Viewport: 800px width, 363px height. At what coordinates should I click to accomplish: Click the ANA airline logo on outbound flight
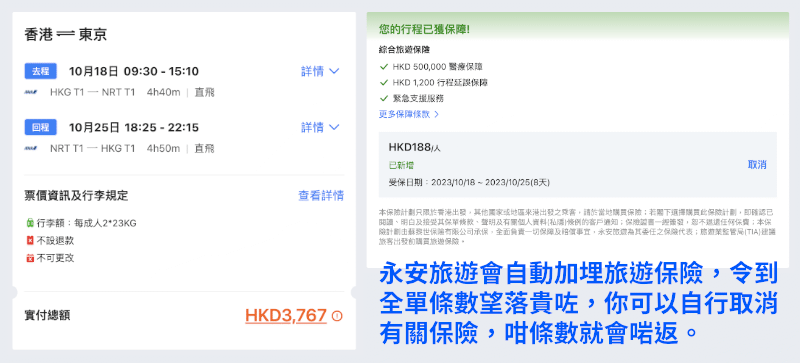coord(30,92)
